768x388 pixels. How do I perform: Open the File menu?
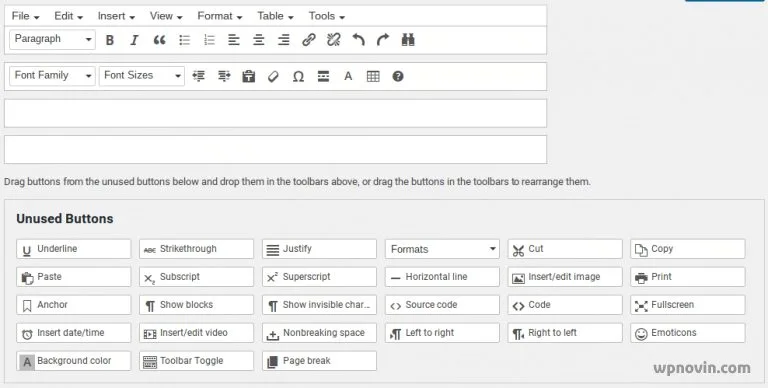(25, 16)
